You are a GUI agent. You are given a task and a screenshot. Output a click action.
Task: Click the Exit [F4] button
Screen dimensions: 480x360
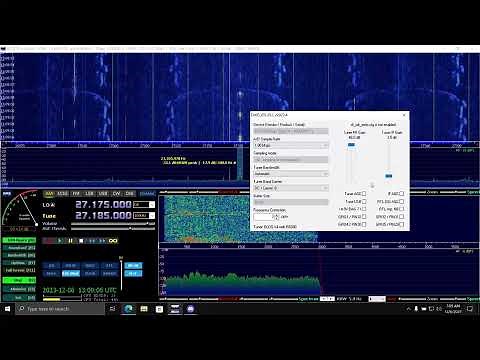coord(19,297)
